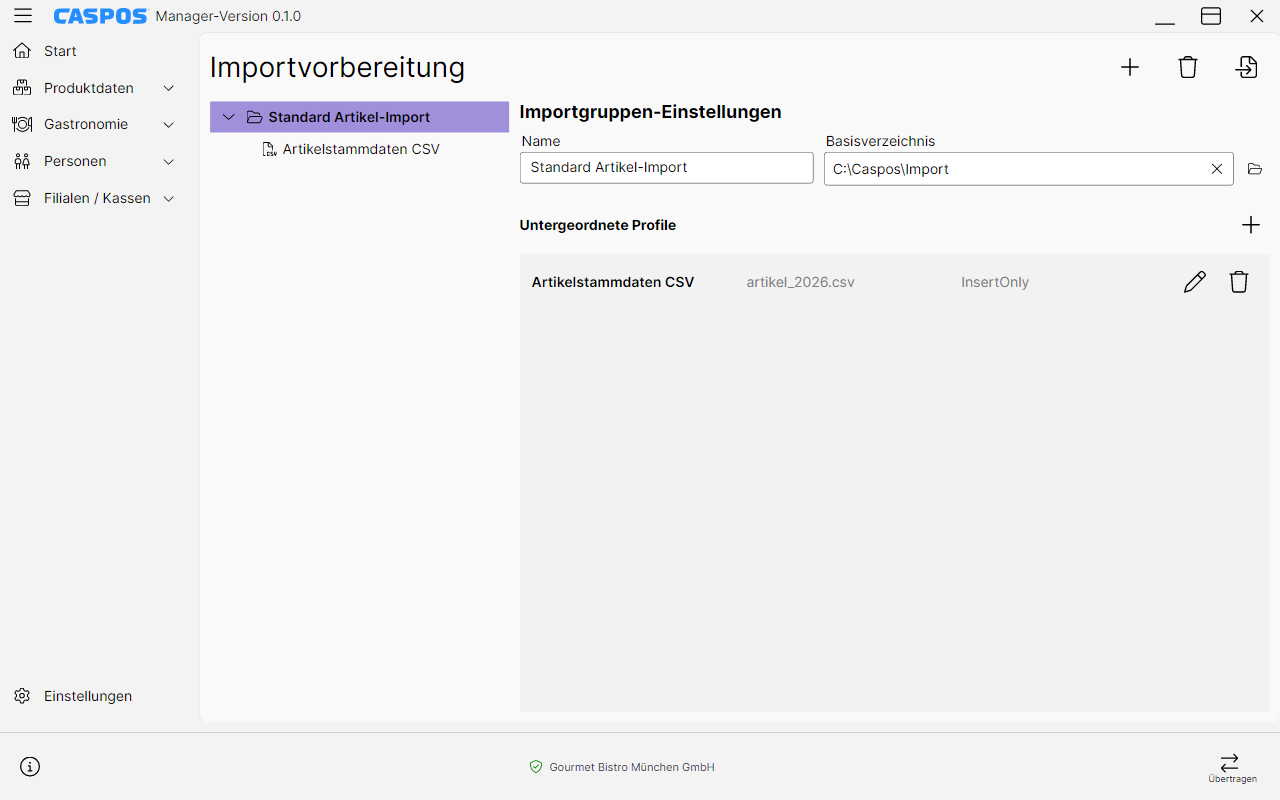
Task: Expand the Filialen / Kassen chevron
Action: pos(169,199)
